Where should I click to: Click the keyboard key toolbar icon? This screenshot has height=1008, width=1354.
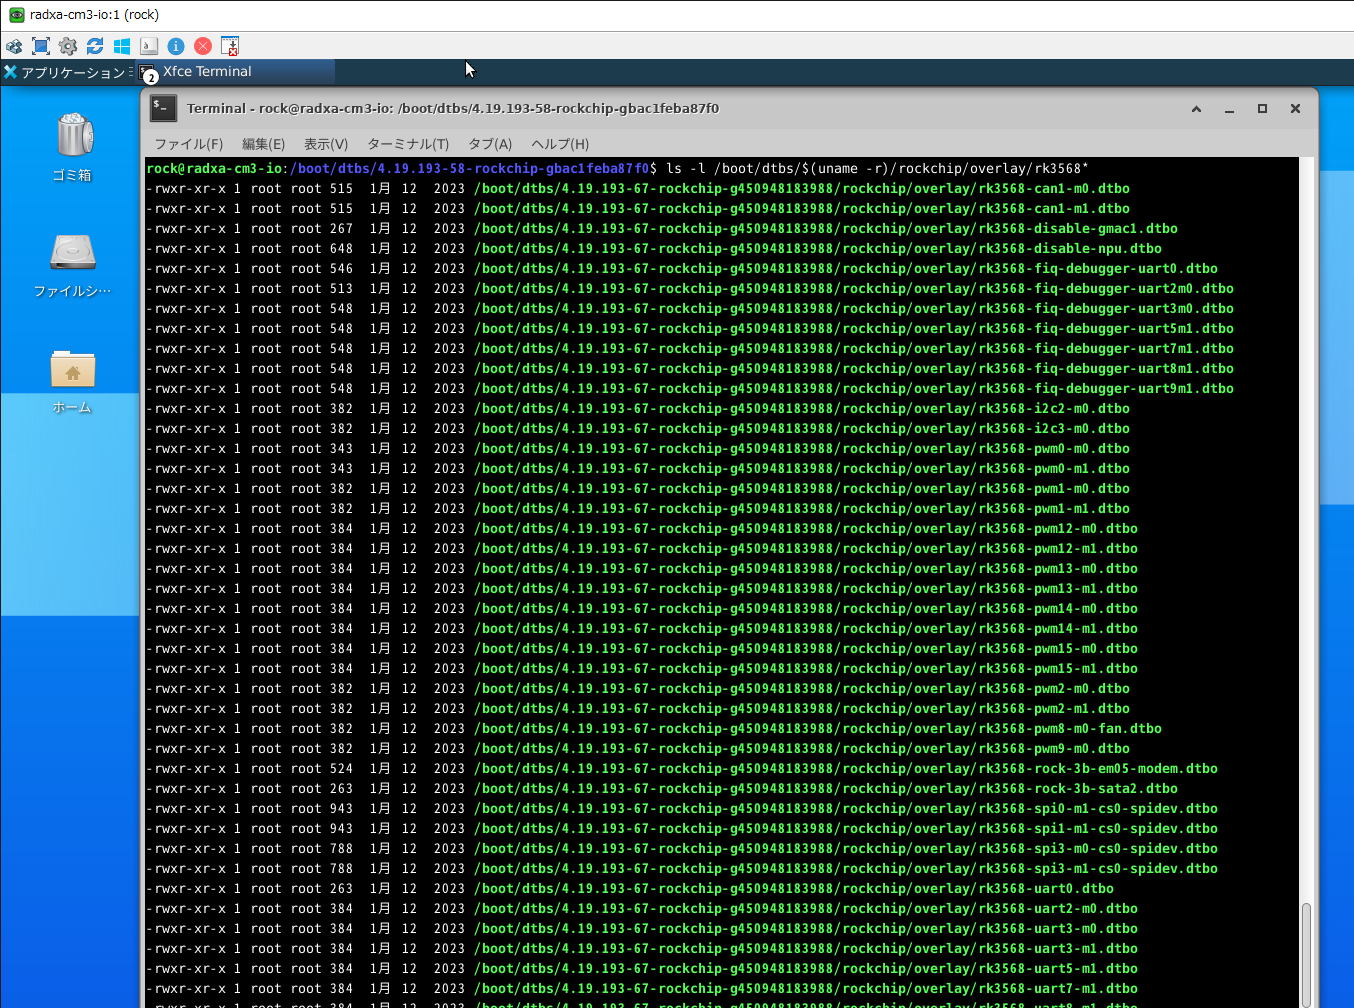(x=149, y=46)
